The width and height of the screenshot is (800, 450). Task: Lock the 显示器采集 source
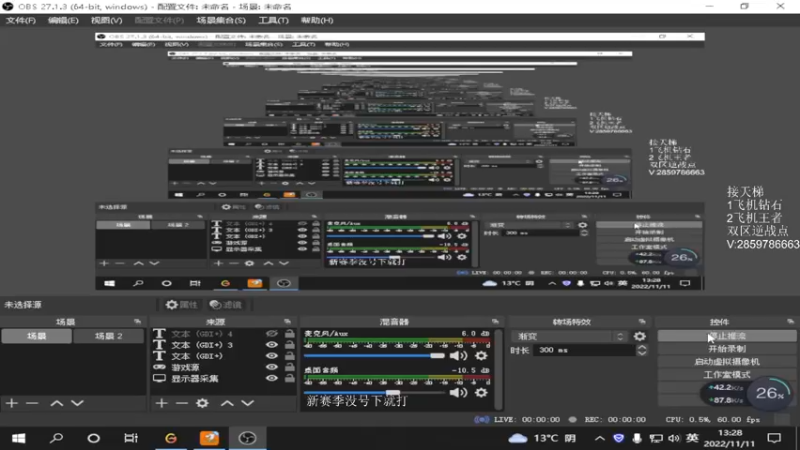pyautogui.click(x=289, y=378)
